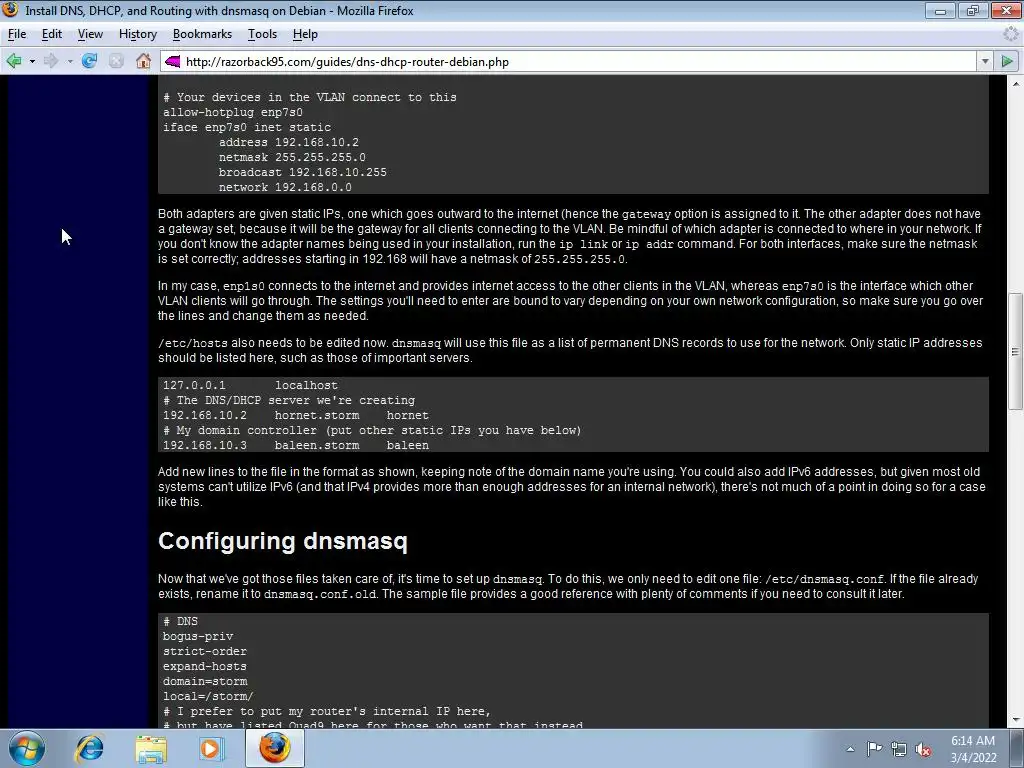The height and width of the screenshot is (768, 1024).
Task: Reload the page with the refresh icon
Action: coord(89,61)
